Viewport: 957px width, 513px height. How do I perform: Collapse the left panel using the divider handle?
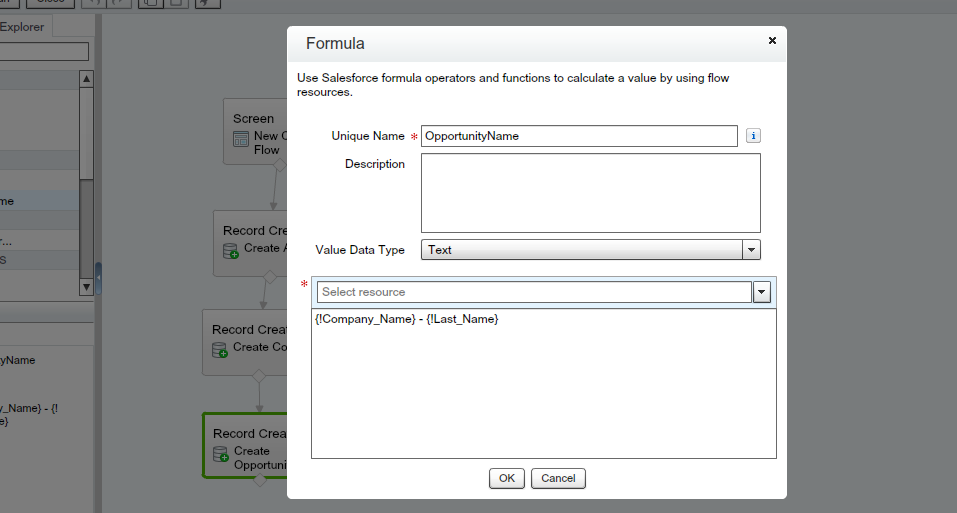pos(98,274)
